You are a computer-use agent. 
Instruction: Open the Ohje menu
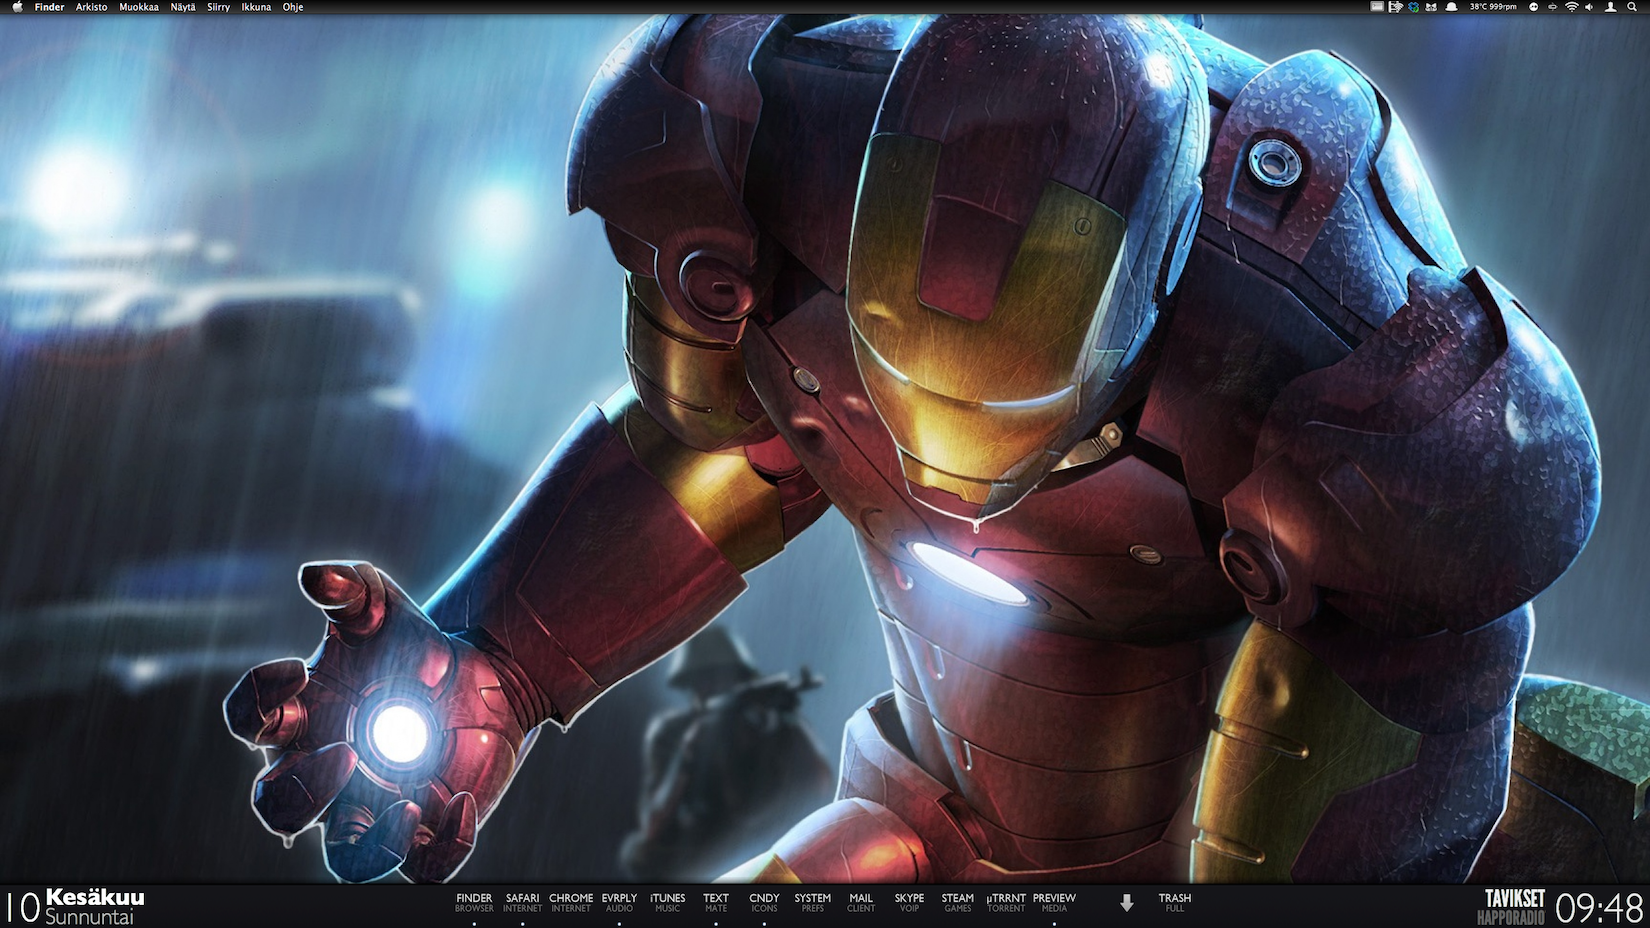pyautogui.click(x=293, y=7)
